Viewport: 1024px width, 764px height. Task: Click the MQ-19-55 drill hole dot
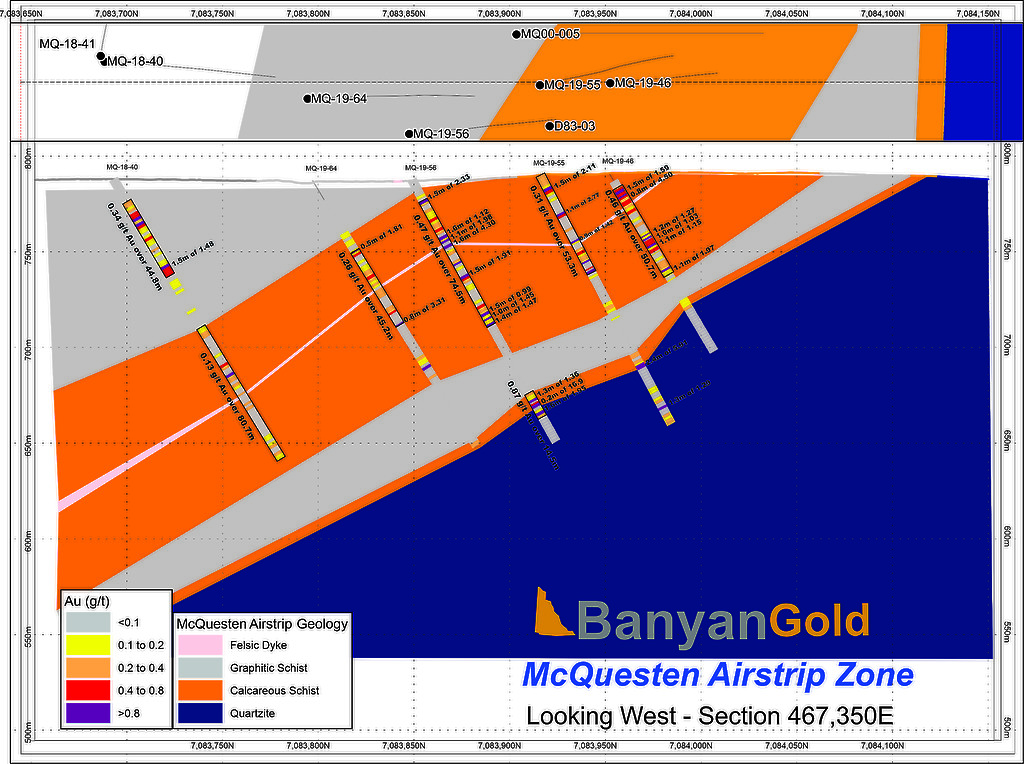point(540,85)
